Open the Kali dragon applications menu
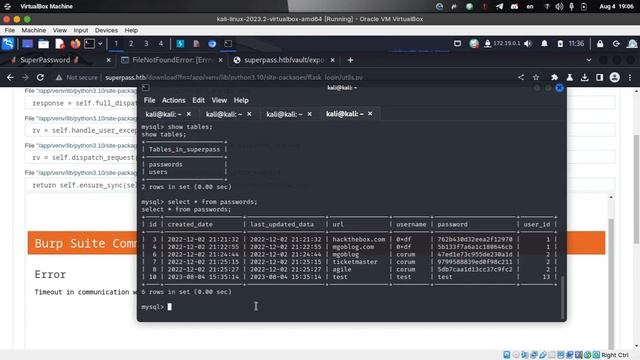The image size is (640, 360). coord(8,43)
